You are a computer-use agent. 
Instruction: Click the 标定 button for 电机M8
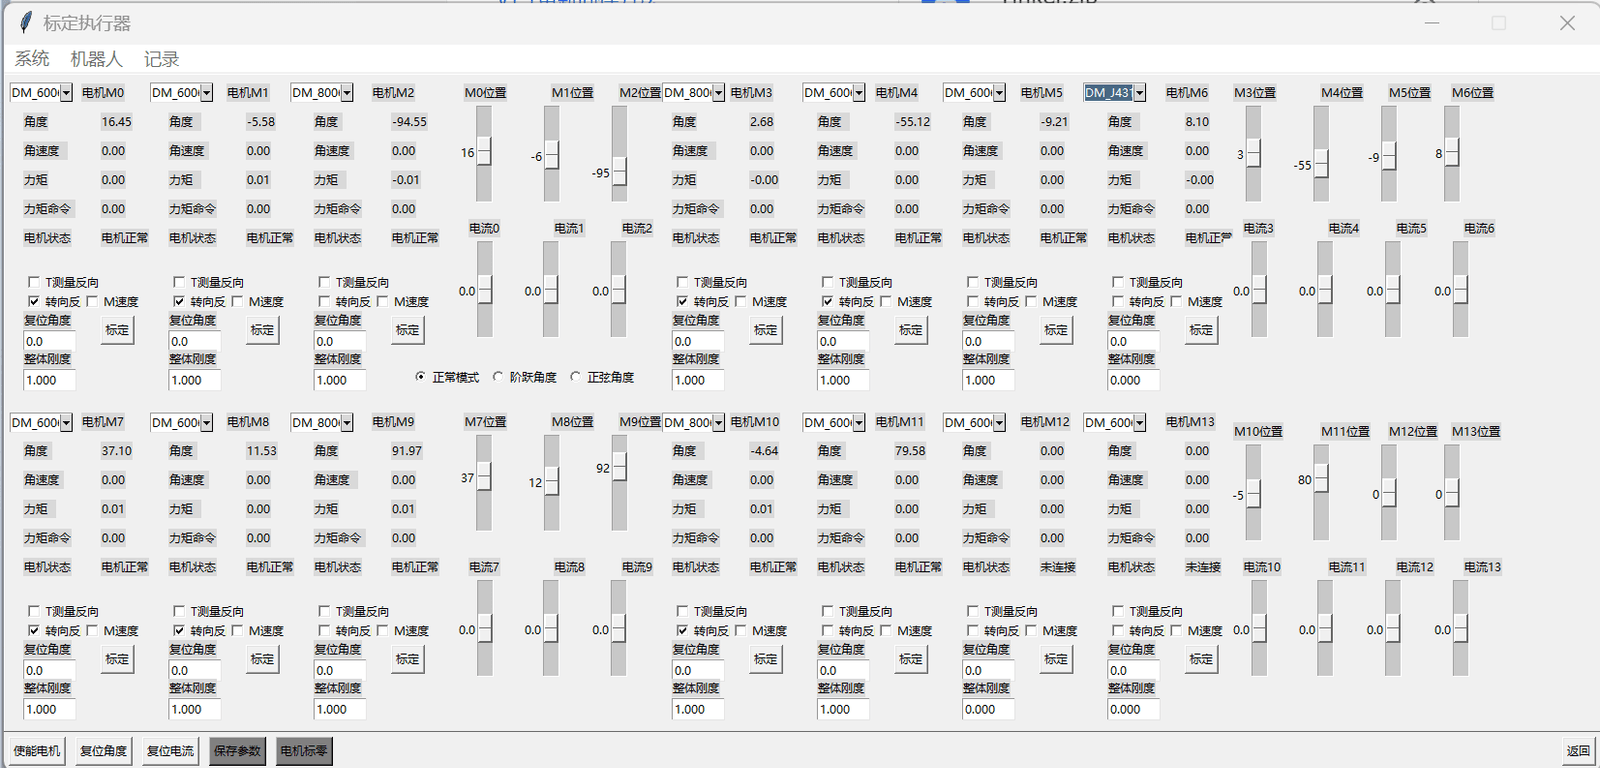pyautogui.click(x=262, y=659)
